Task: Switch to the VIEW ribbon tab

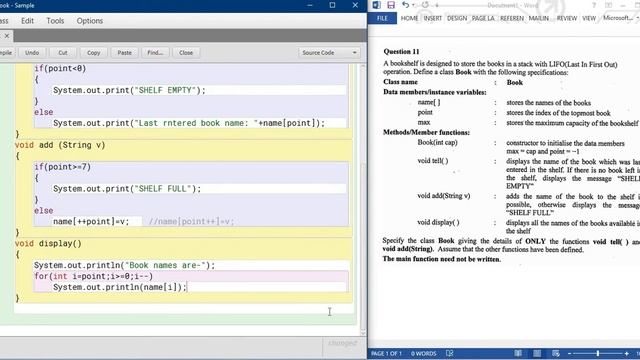Action: tap(589, 18)
